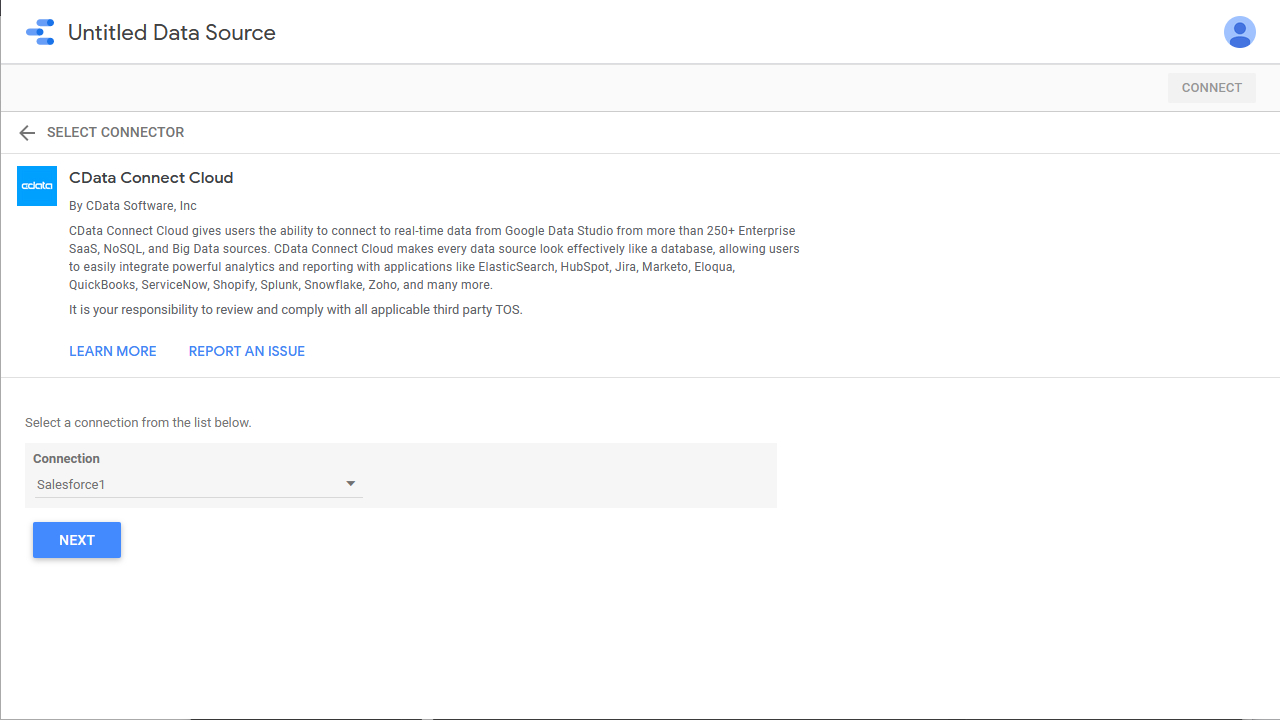Click the Data Studio logo icon
The image size is (1280, 720).
pos(40,32)
